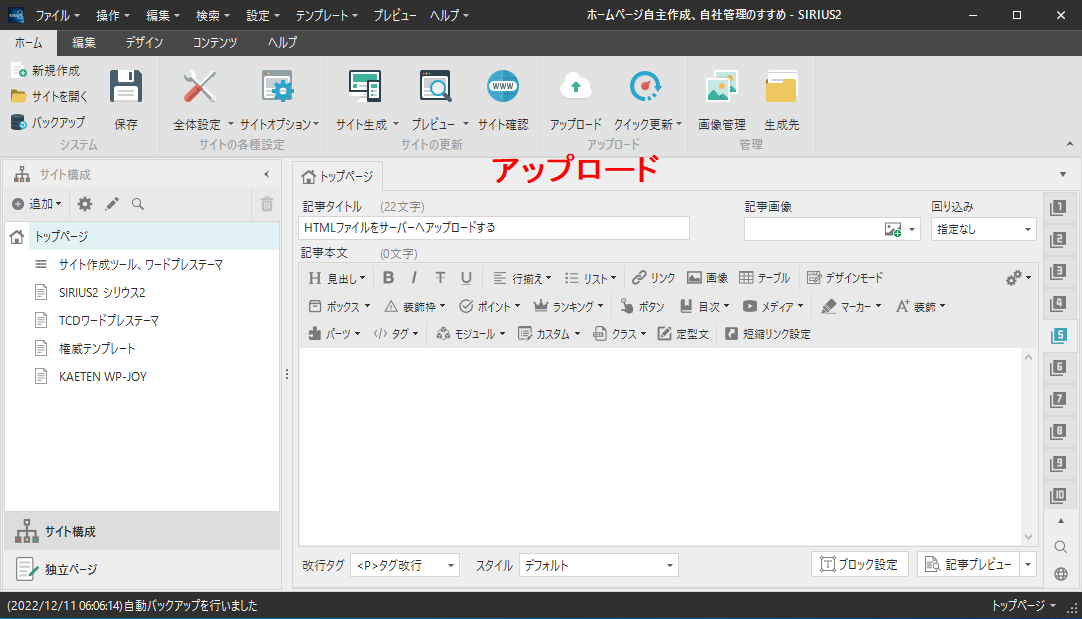1082x619 pixels.
Task: Open the 生成先 folder icon
Action: tap(781, 90)
